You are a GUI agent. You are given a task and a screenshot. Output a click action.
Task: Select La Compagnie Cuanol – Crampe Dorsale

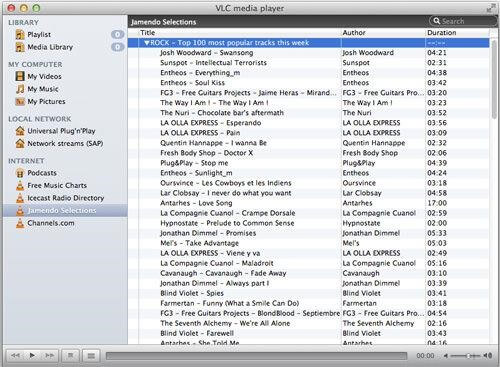228,213
